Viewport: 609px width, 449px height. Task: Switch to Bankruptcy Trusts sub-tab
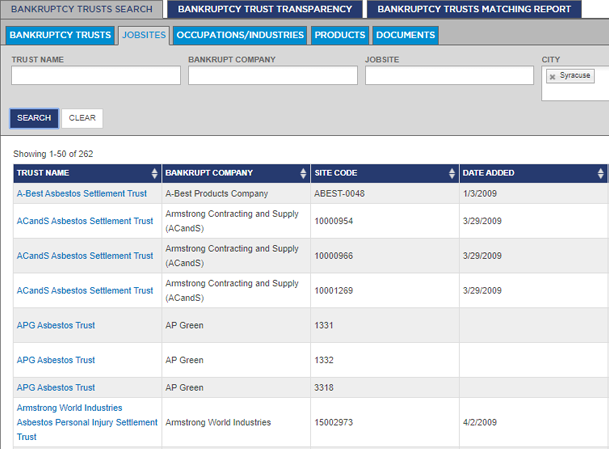[60, 35]
